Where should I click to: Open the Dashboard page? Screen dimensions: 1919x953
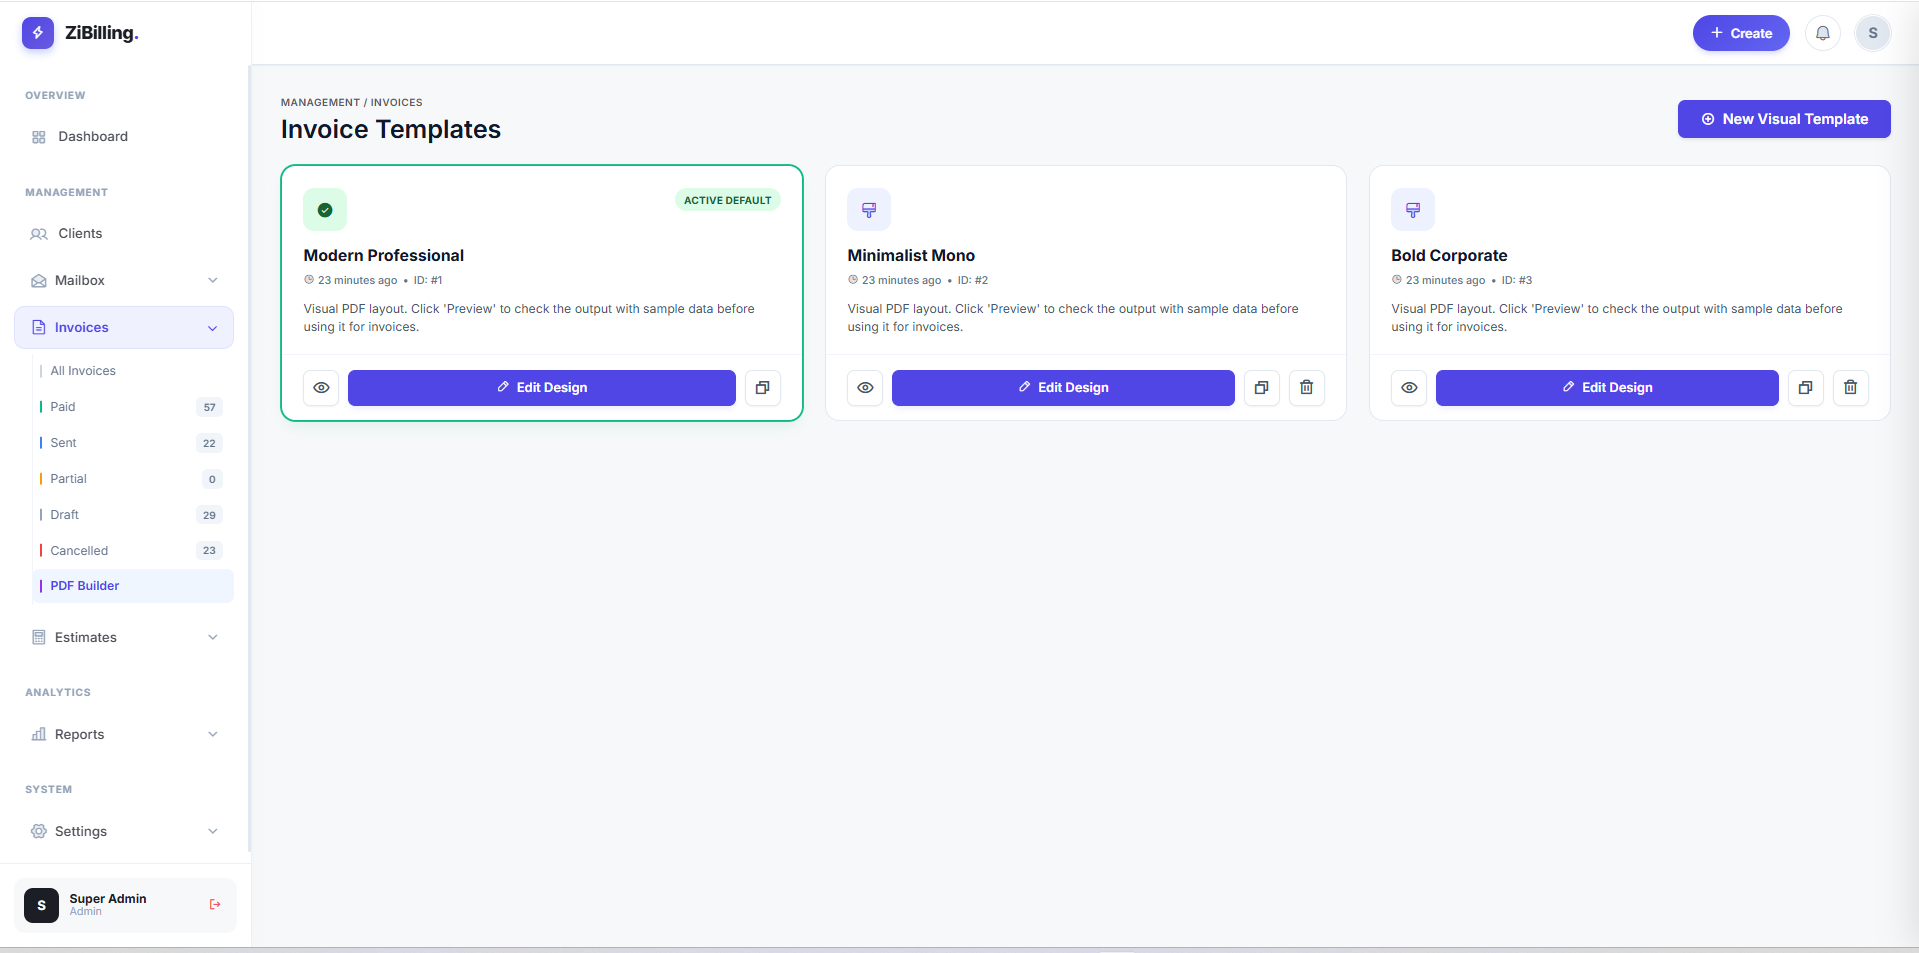point(92,137)
